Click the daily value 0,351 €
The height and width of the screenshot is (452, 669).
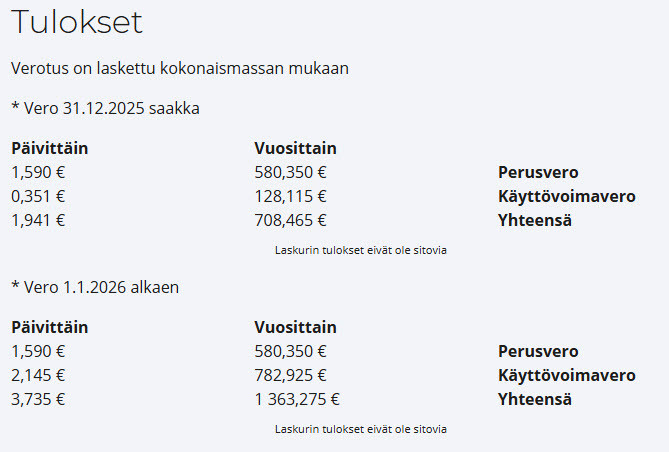point(38,196)
